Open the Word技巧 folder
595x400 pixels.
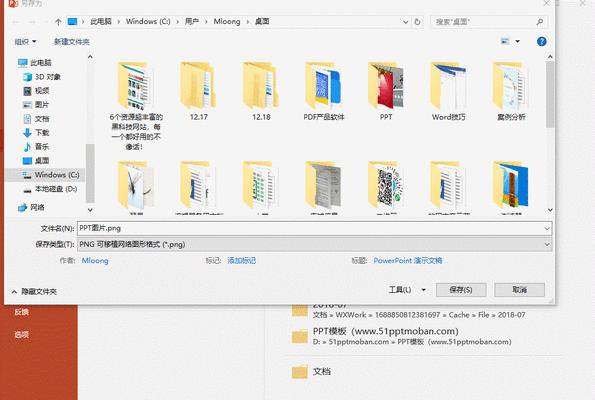(x=448, y=91)
